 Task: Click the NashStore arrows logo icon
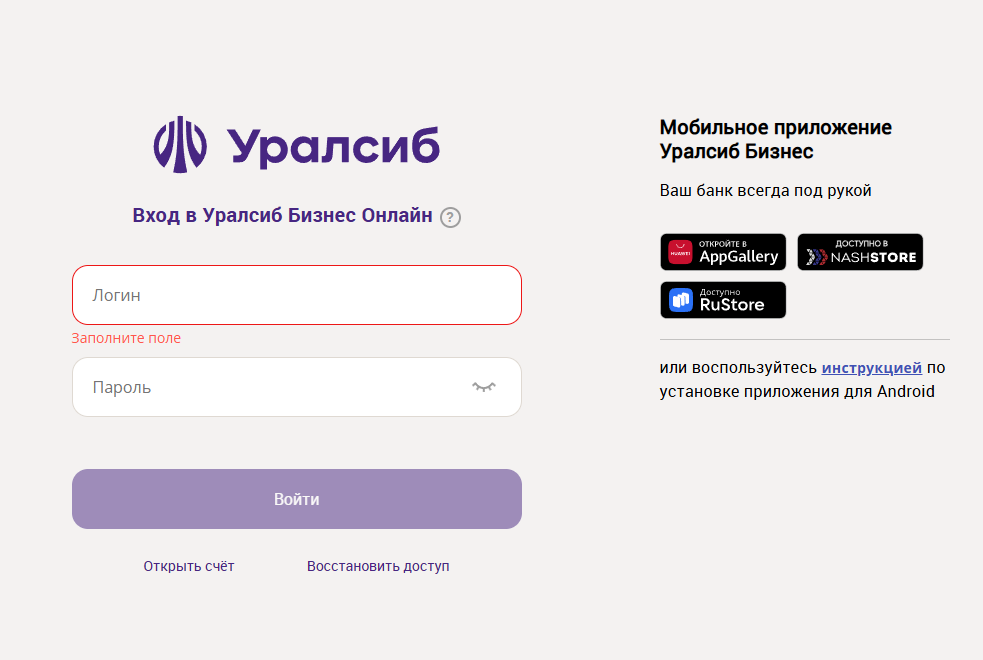816,257
